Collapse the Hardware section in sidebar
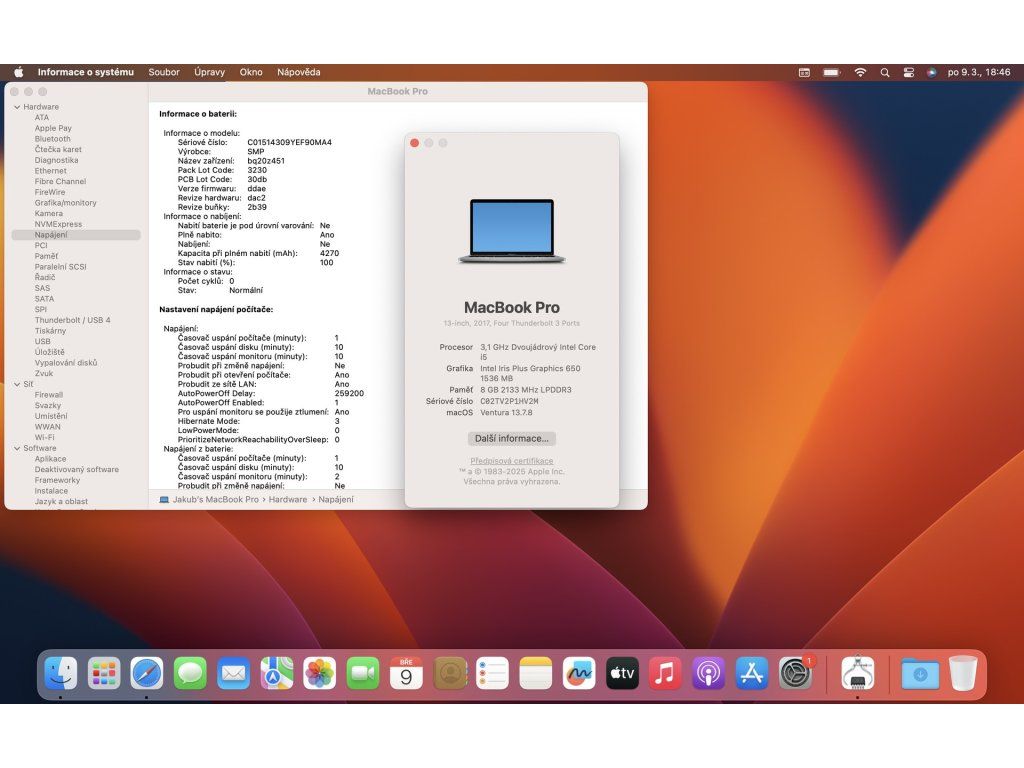The height and width of the screenshot is (768, 1024). tap(17, 107)
